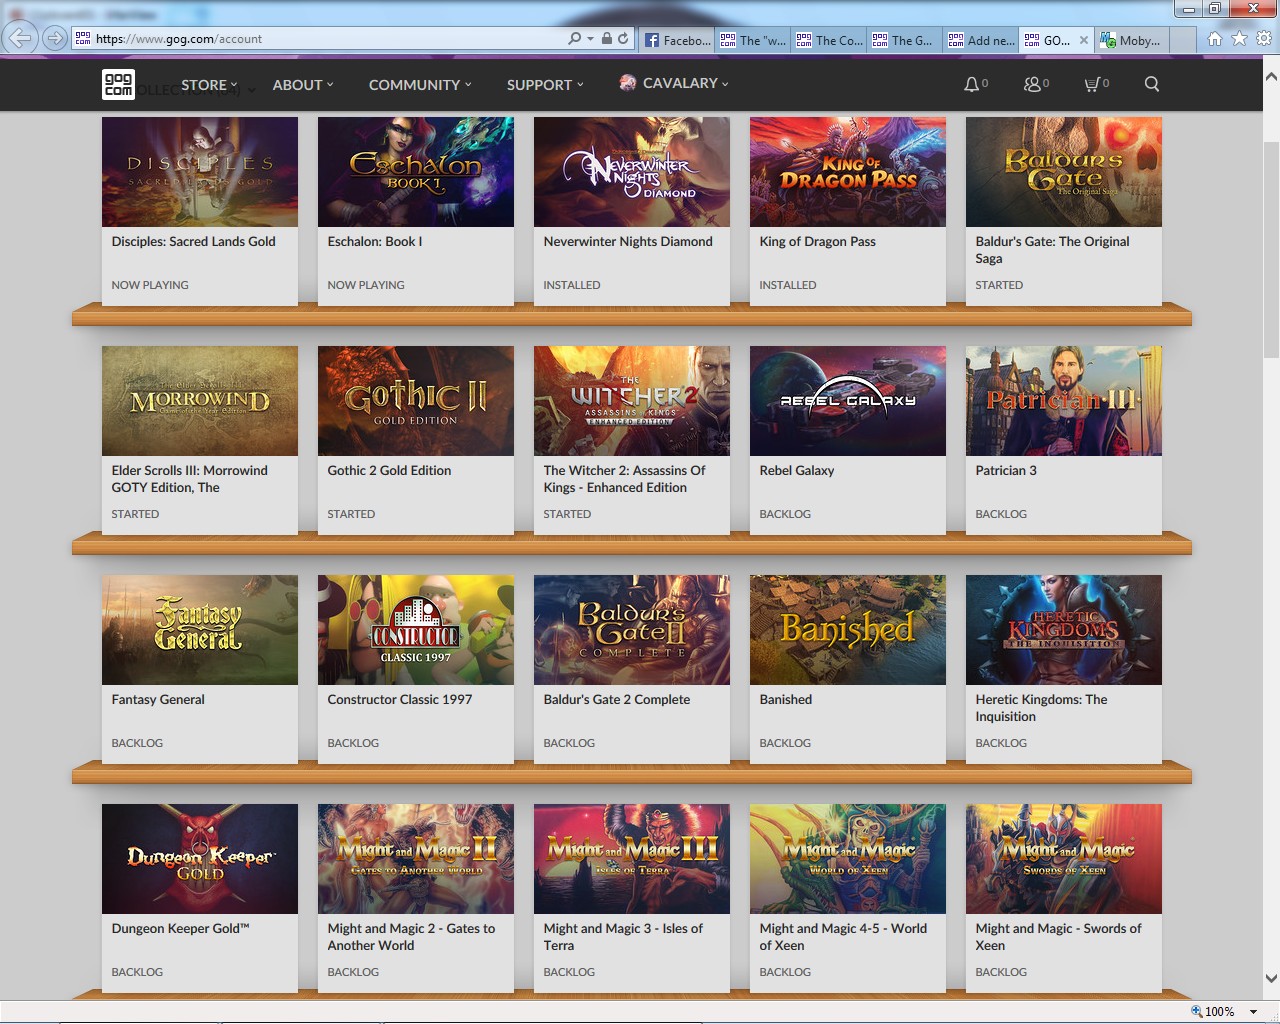This screenshot has height=1024, width=1280.
Task: Click the search magnifier in GOG header
Action: [1152, 84]
